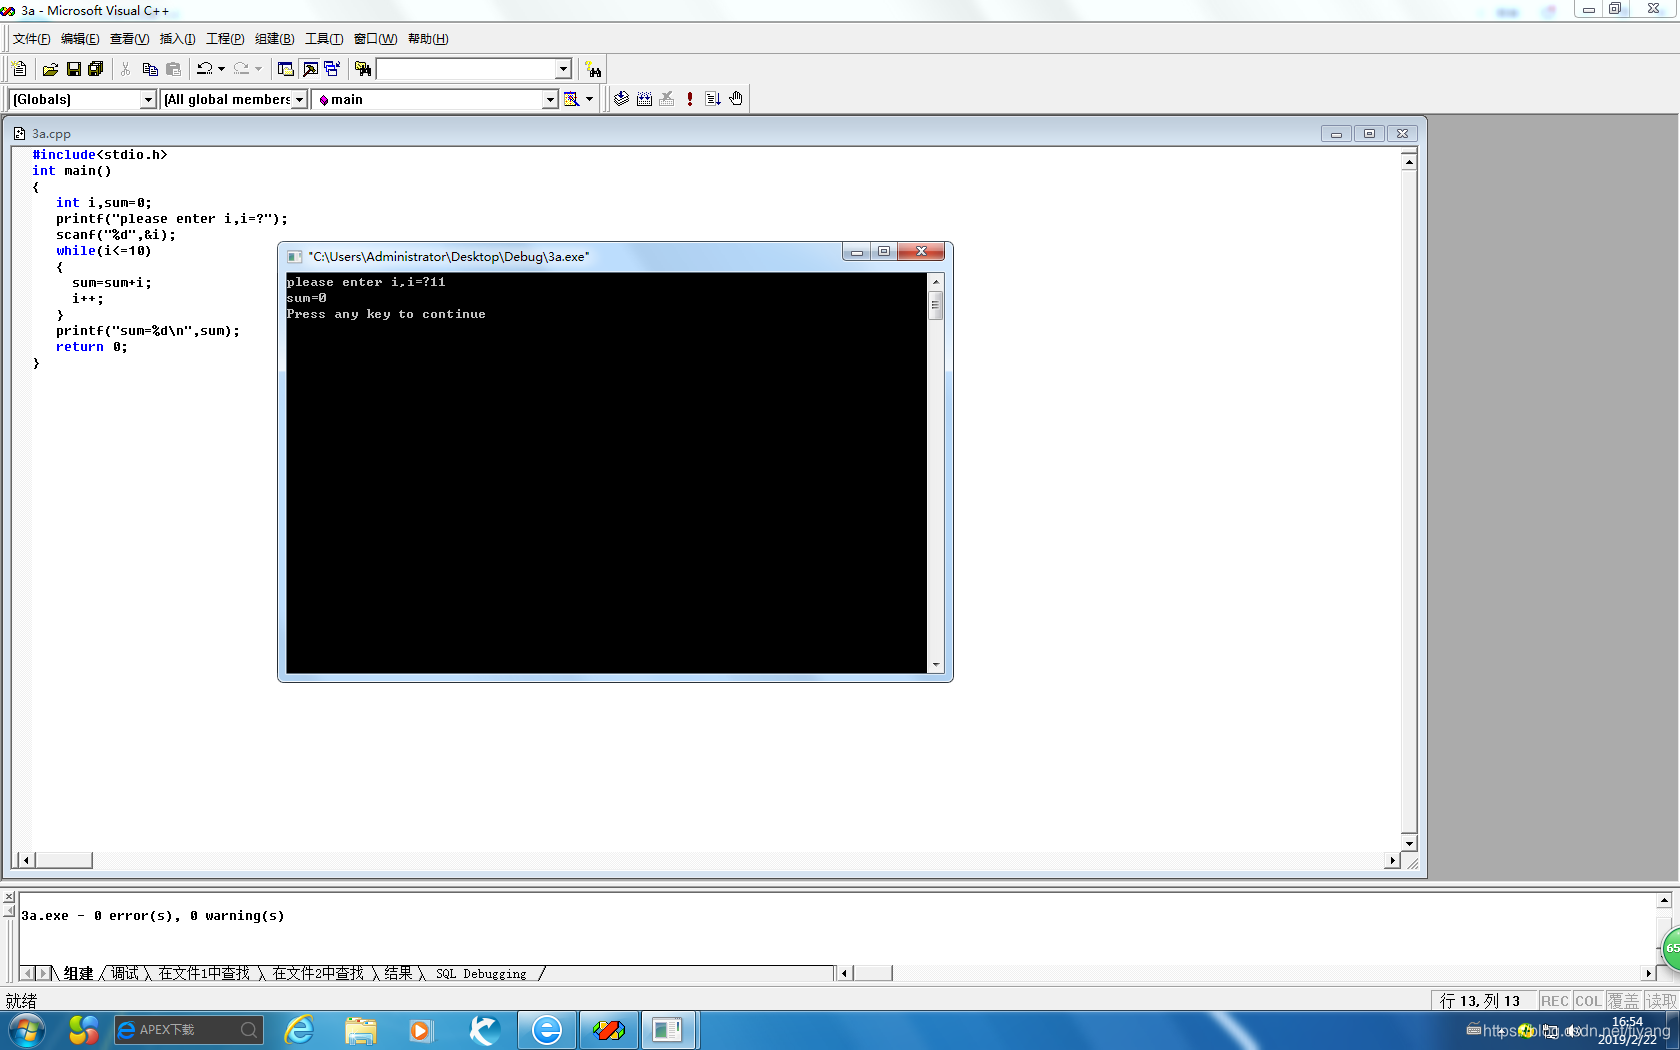Open the Windows Start button
Screen dimensions: 1680x1050
click(x=27, y=1030)
